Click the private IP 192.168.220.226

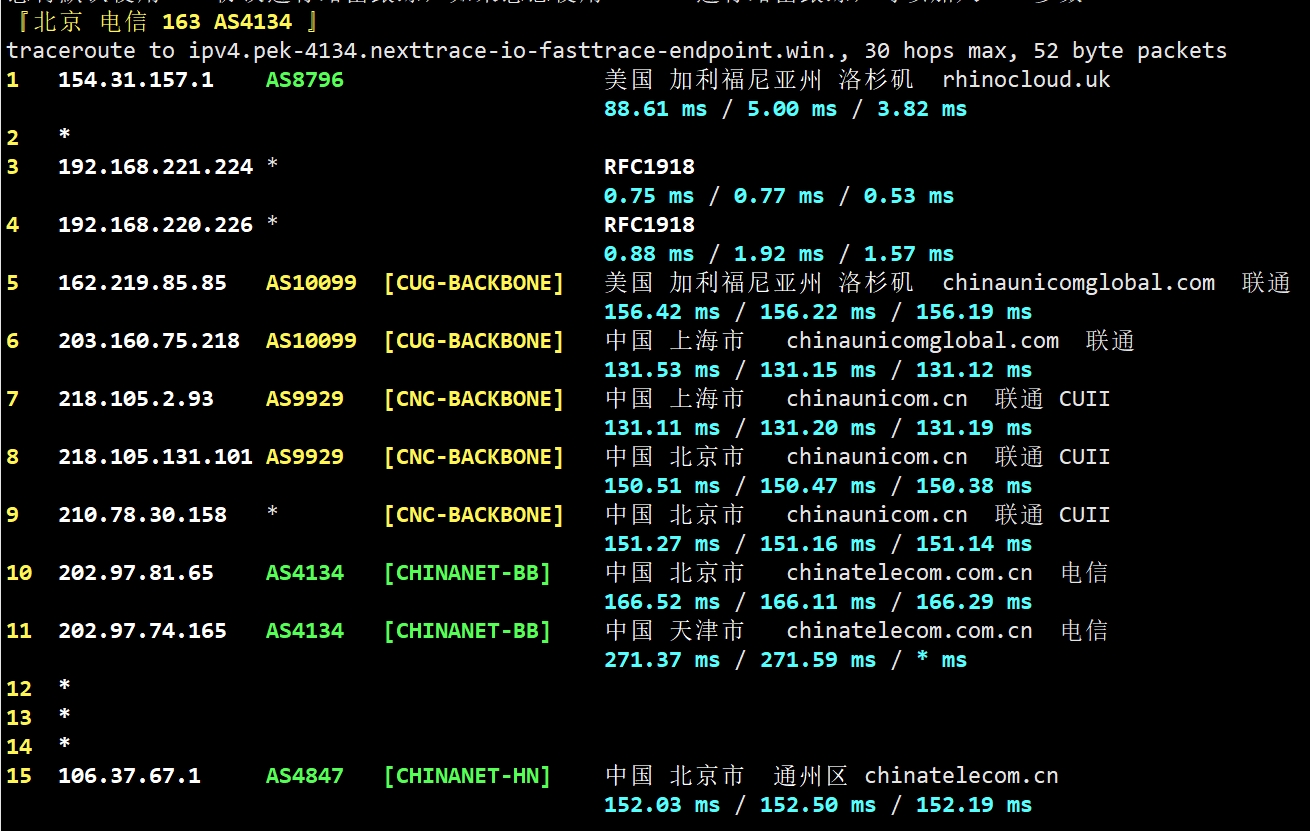click(155, 225)
